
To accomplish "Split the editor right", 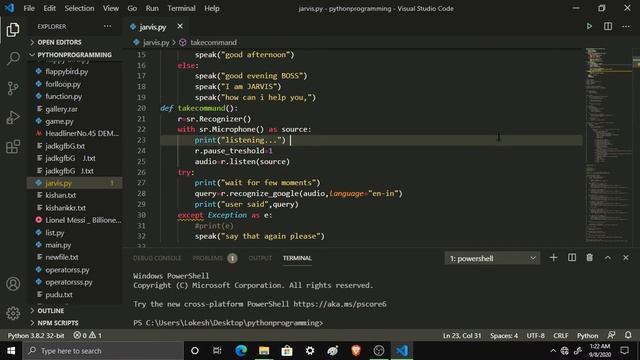I will point(608,26).
